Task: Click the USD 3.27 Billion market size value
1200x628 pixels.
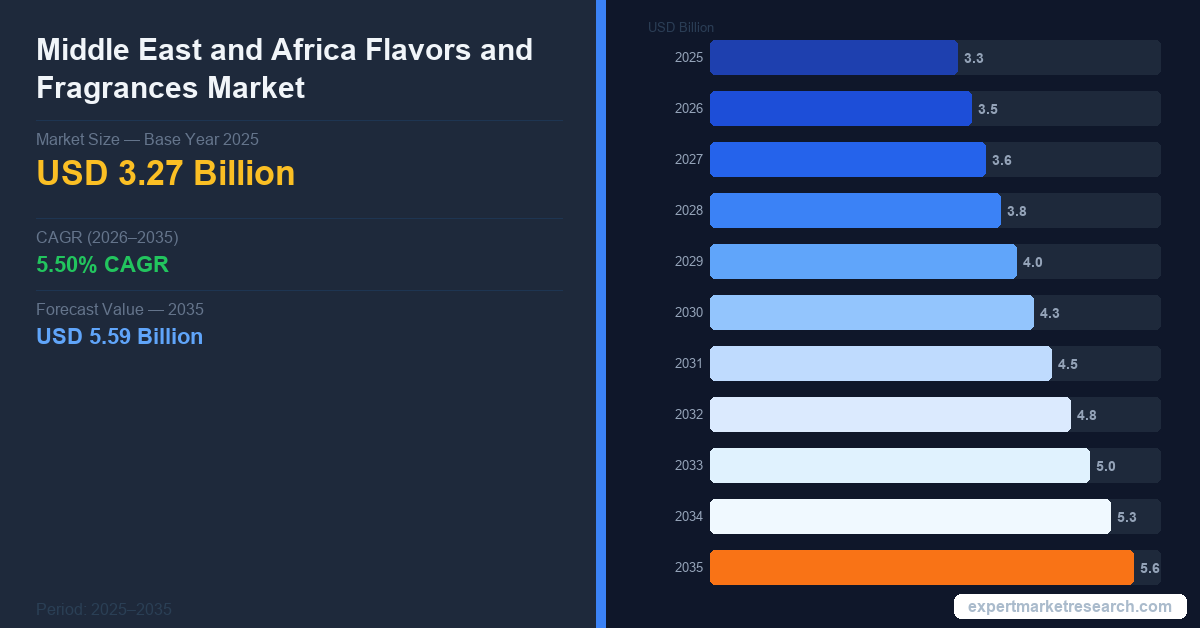Action: [166, 173]
